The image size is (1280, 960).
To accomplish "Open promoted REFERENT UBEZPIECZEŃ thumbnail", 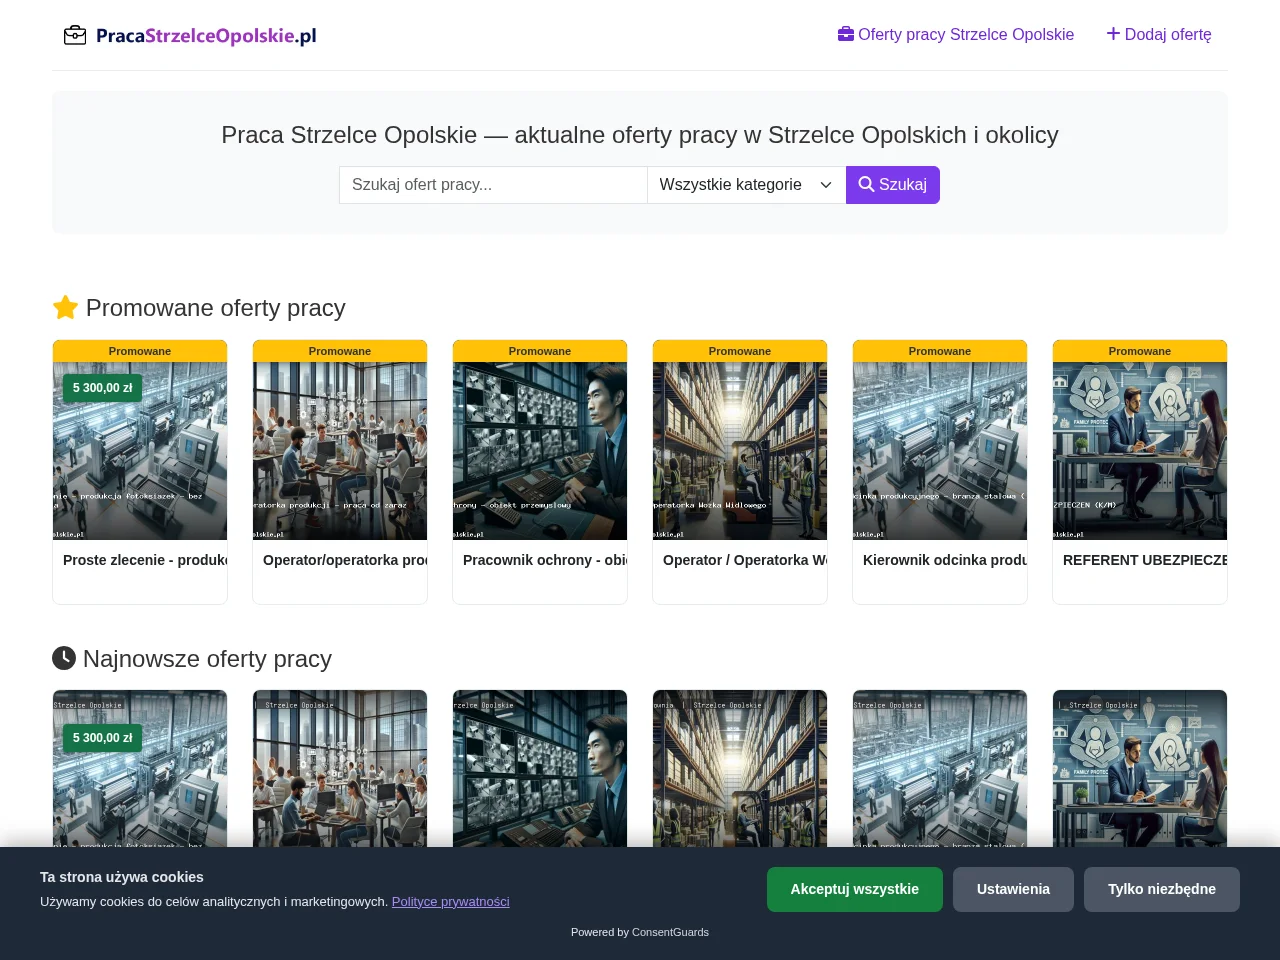I will tap(1140, 451).
